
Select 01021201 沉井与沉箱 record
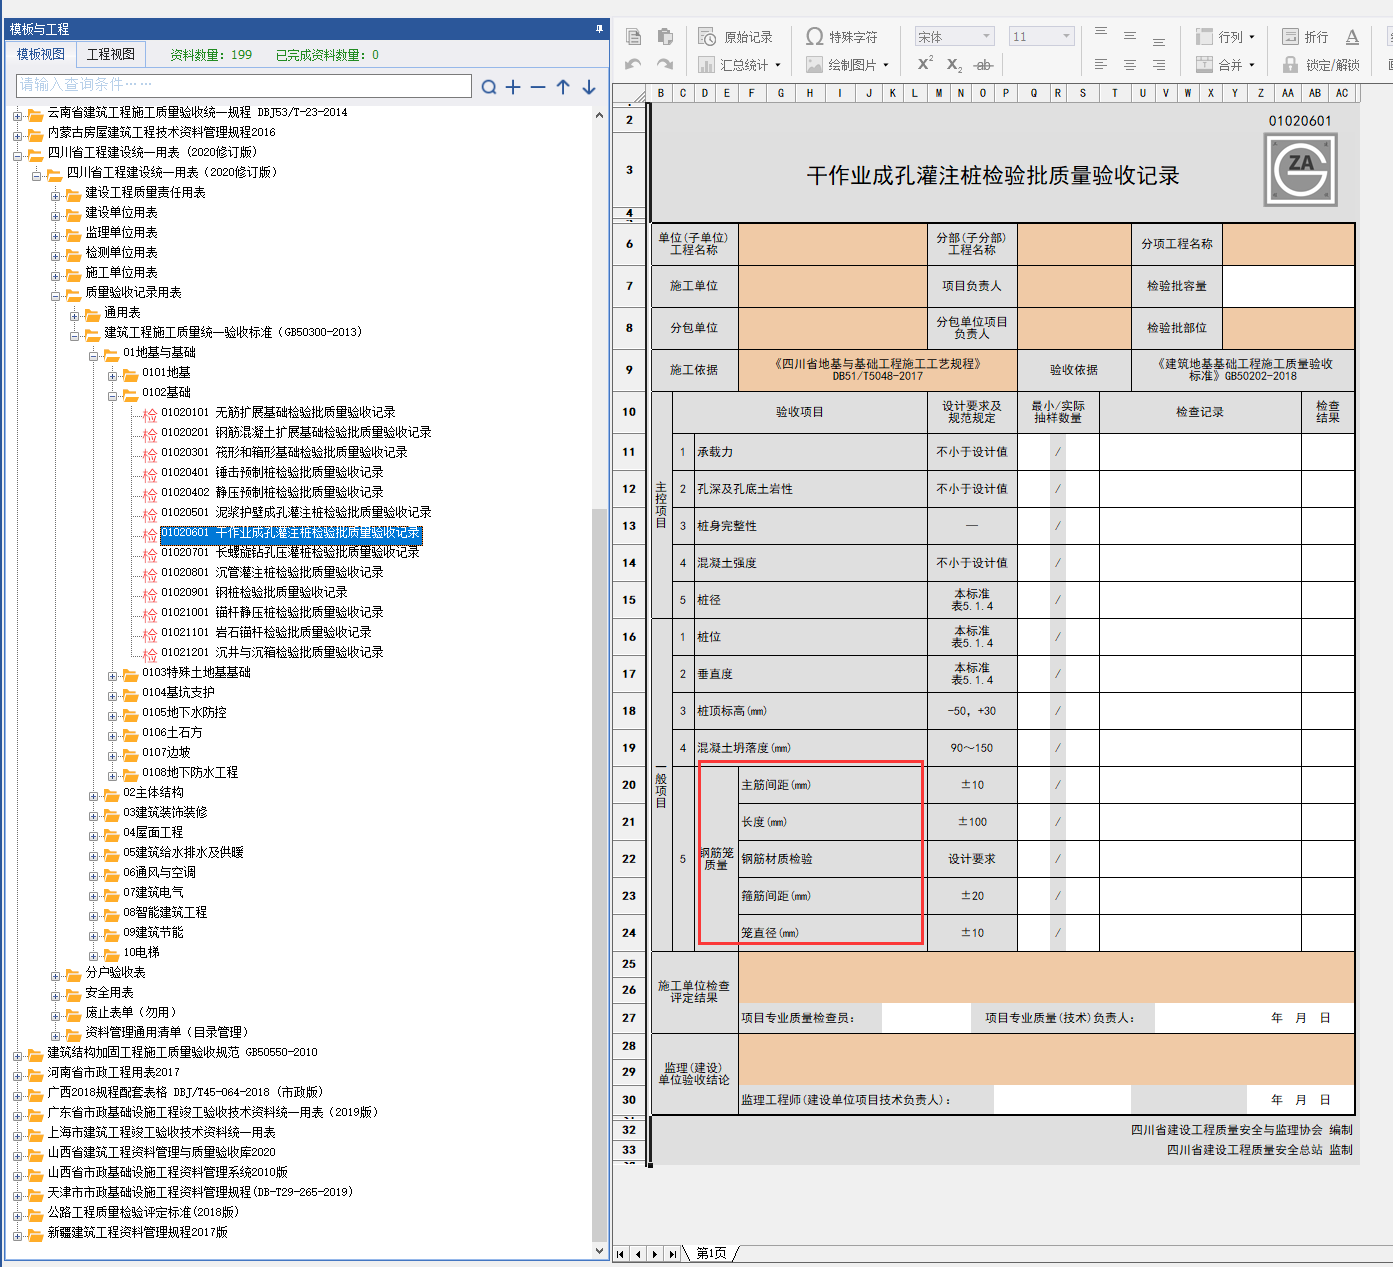272,652
